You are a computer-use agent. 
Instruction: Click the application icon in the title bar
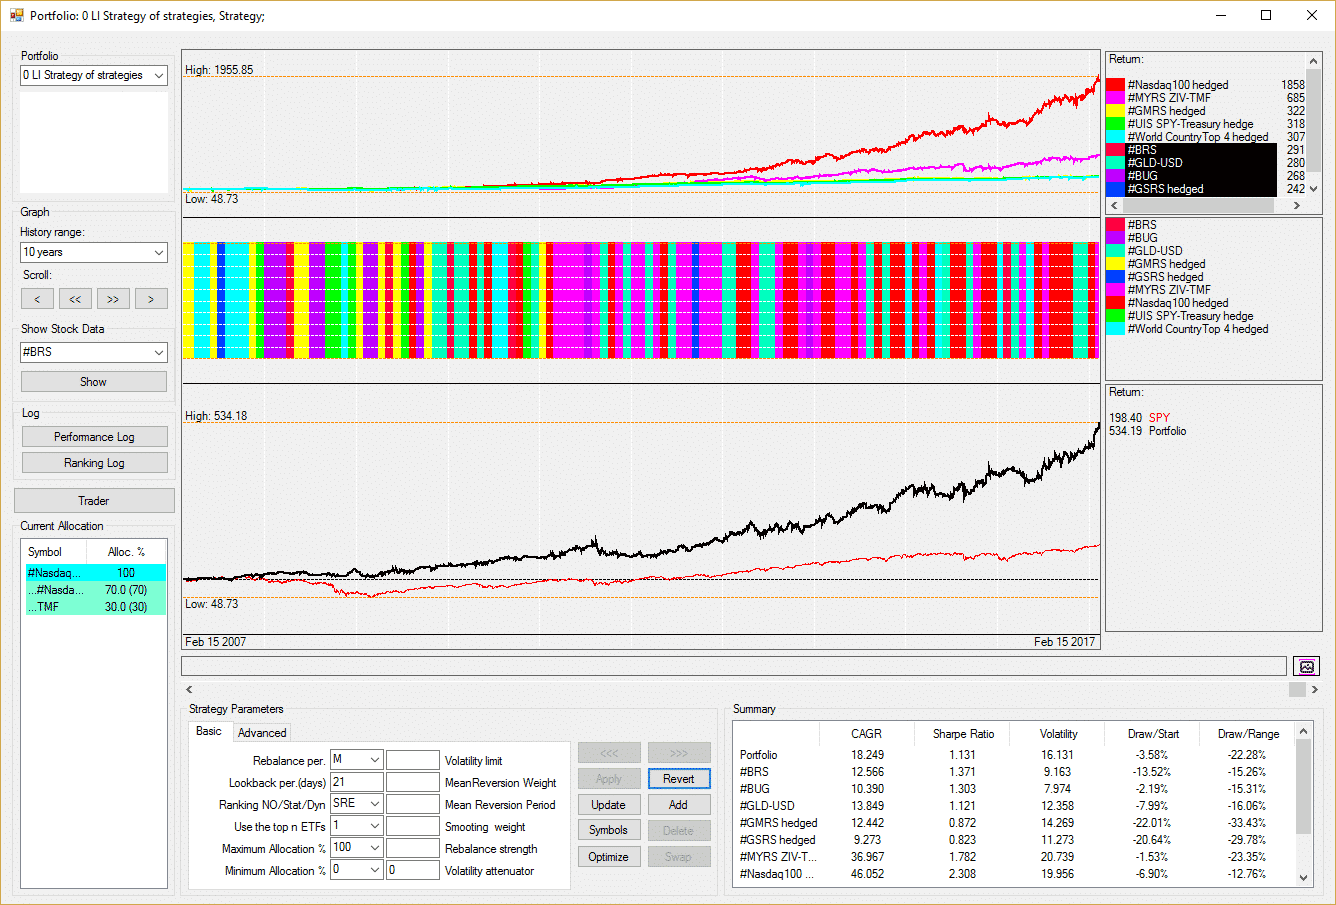[x=16, y=15]
